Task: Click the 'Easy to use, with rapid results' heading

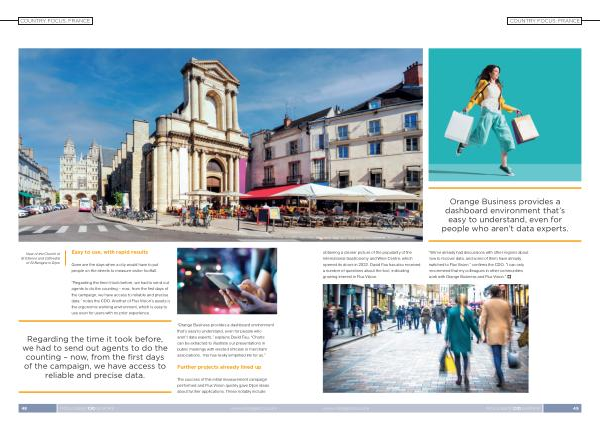Action: pos(109,252)
